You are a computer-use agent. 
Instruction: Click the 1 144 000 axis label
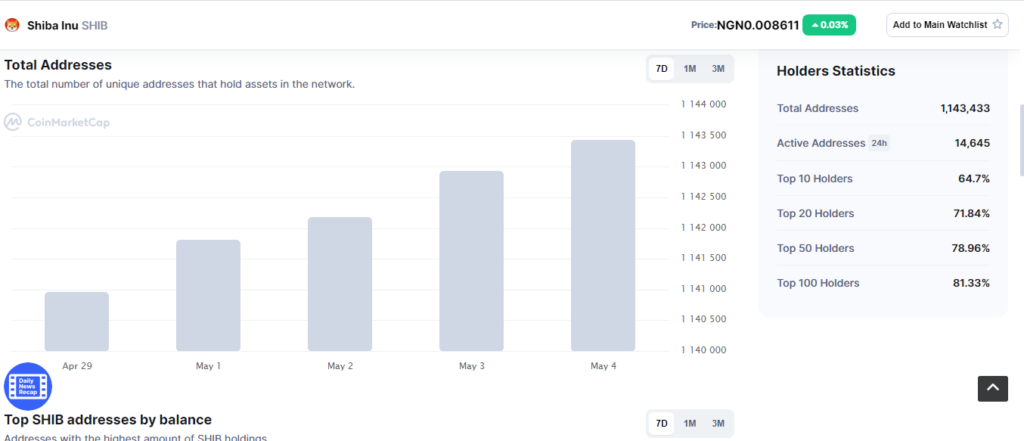tap(703, 104)
